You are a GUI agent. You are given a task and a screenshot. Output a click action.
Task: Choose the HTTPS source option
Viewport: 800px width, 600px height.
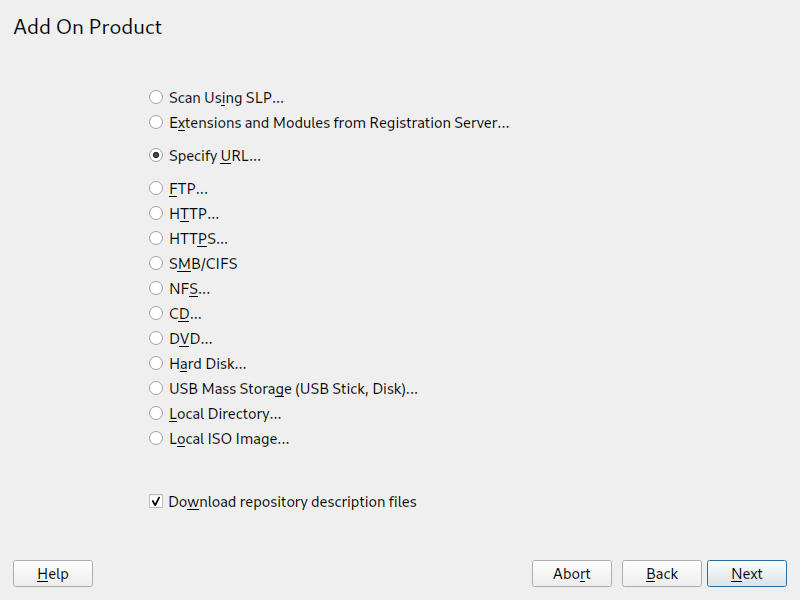156,239
